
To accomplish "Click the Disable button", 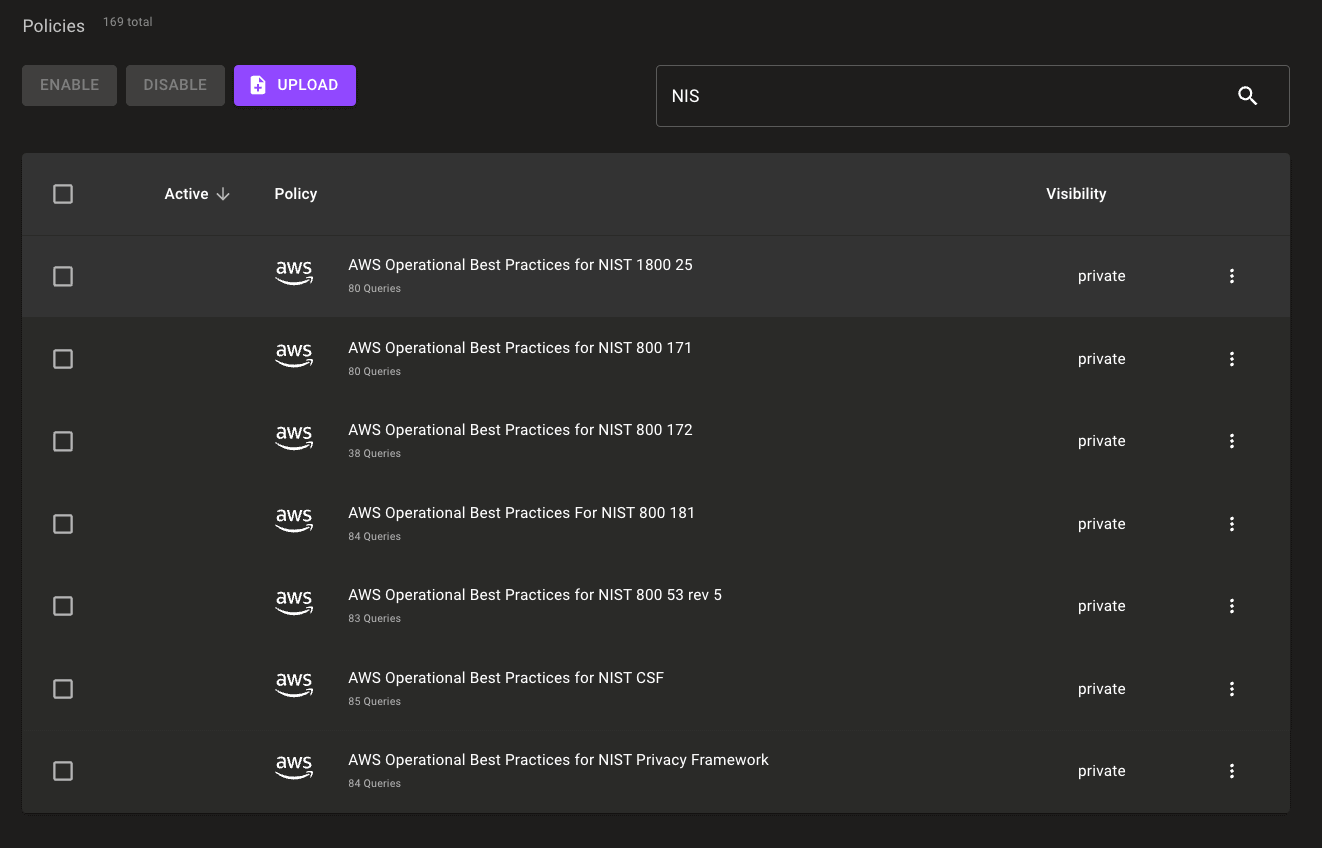I will click(x=175, y=85).
